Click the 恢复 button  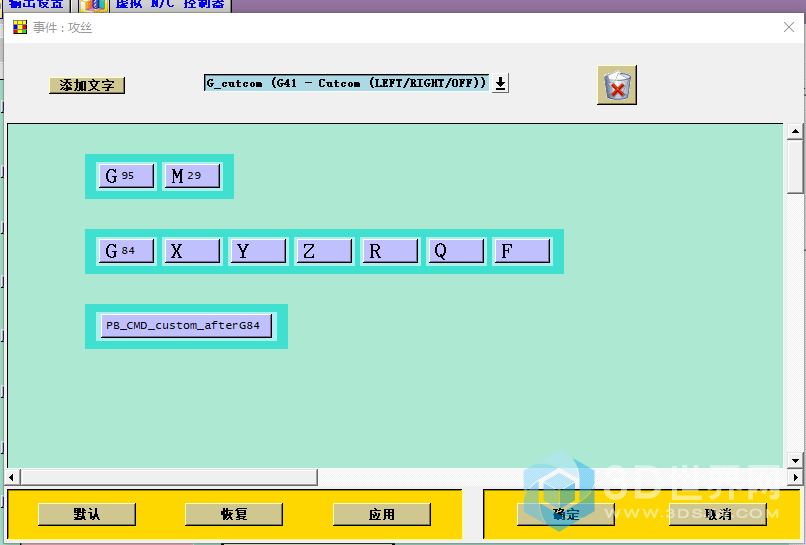[234, 514]
